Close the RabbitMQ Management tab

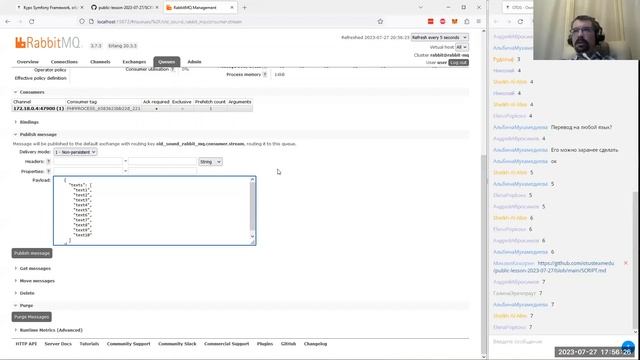pos(232,7)
